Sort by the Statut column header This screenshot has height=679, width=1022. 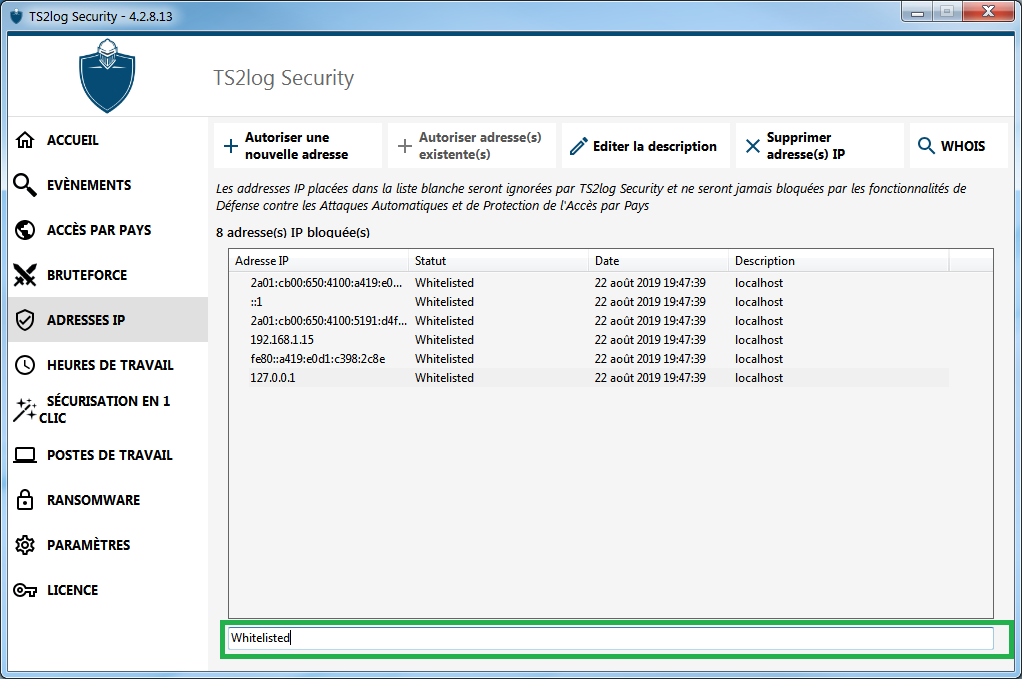coord(499,261)
